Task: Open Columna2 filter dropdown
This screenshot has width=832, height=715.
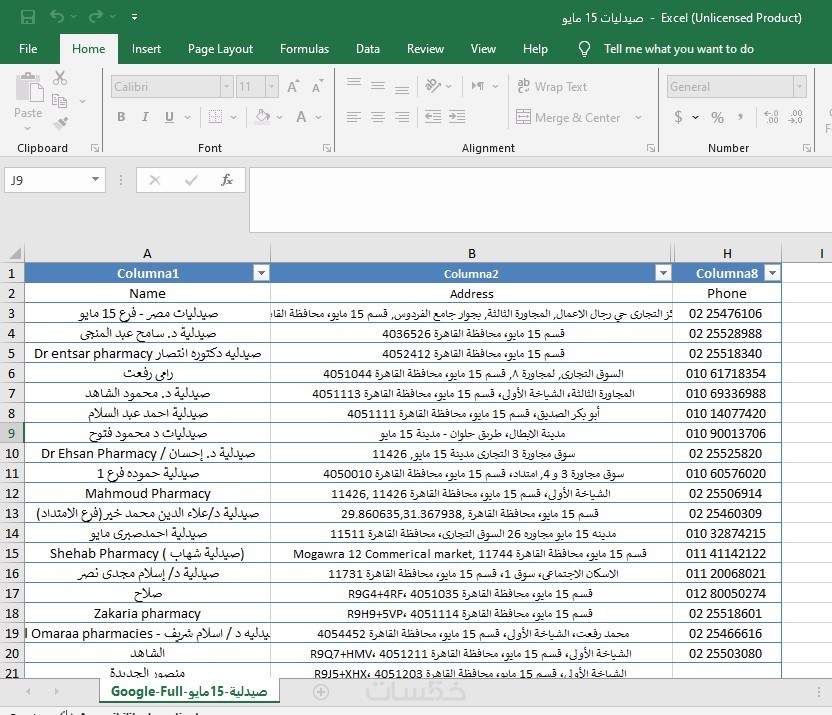Action: click(663, 273)
